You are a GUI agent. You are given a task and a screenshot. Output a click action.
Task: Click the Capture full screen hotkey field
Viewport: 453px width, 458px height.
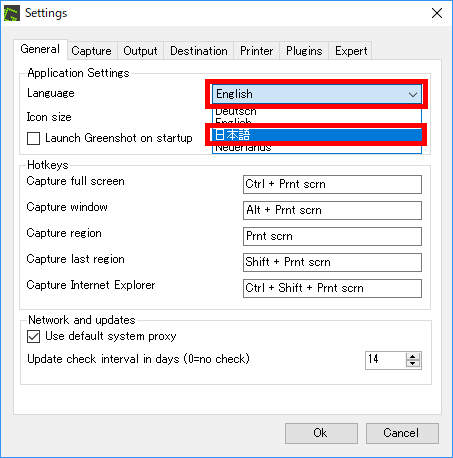pos(332,184)
